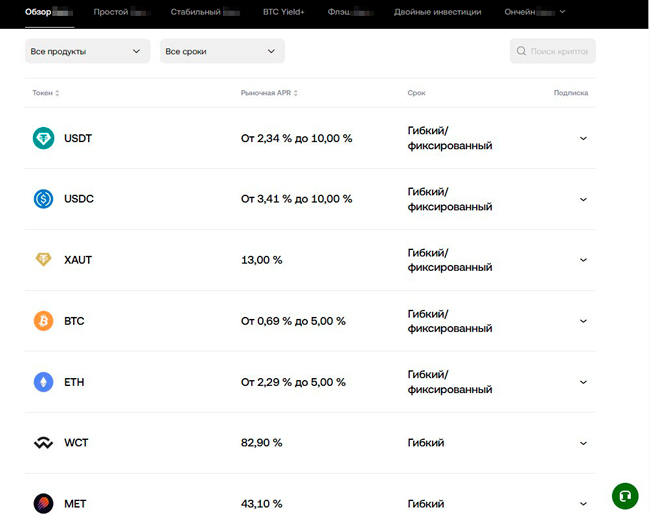Viewport: 650px width, 515px height.
Task: Expand the USDT row chevron
Action: [x=583, y=138]
